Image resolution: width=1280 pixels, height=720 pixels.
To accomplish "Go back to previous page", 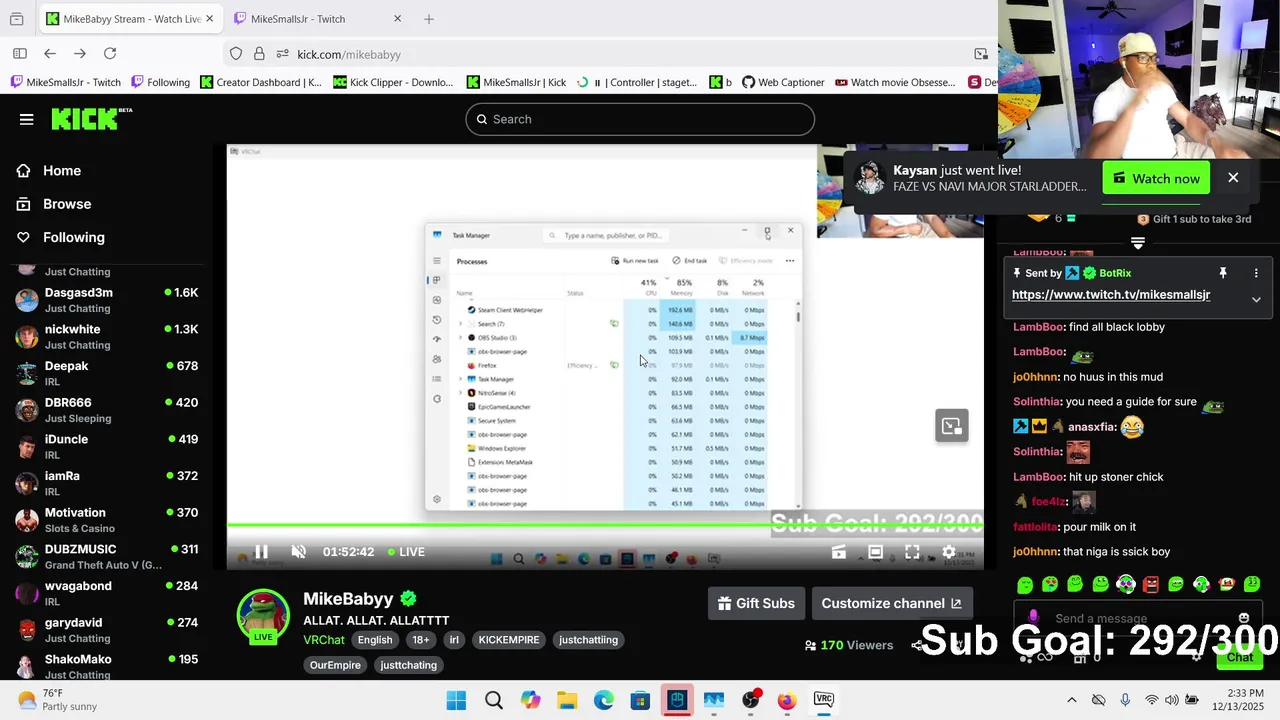I will coord(49,54).
